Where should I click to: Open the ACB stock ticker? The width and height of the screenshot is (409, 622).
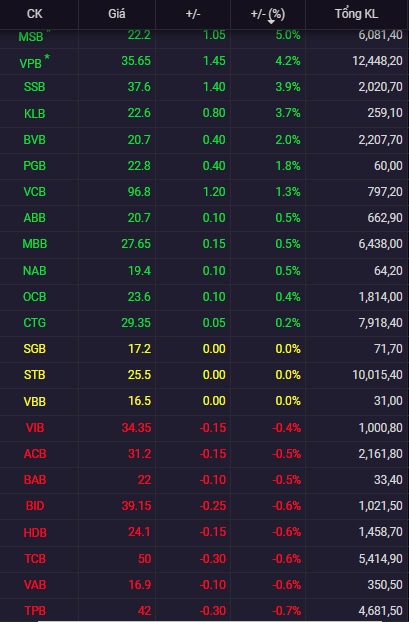tap(35, 453)
